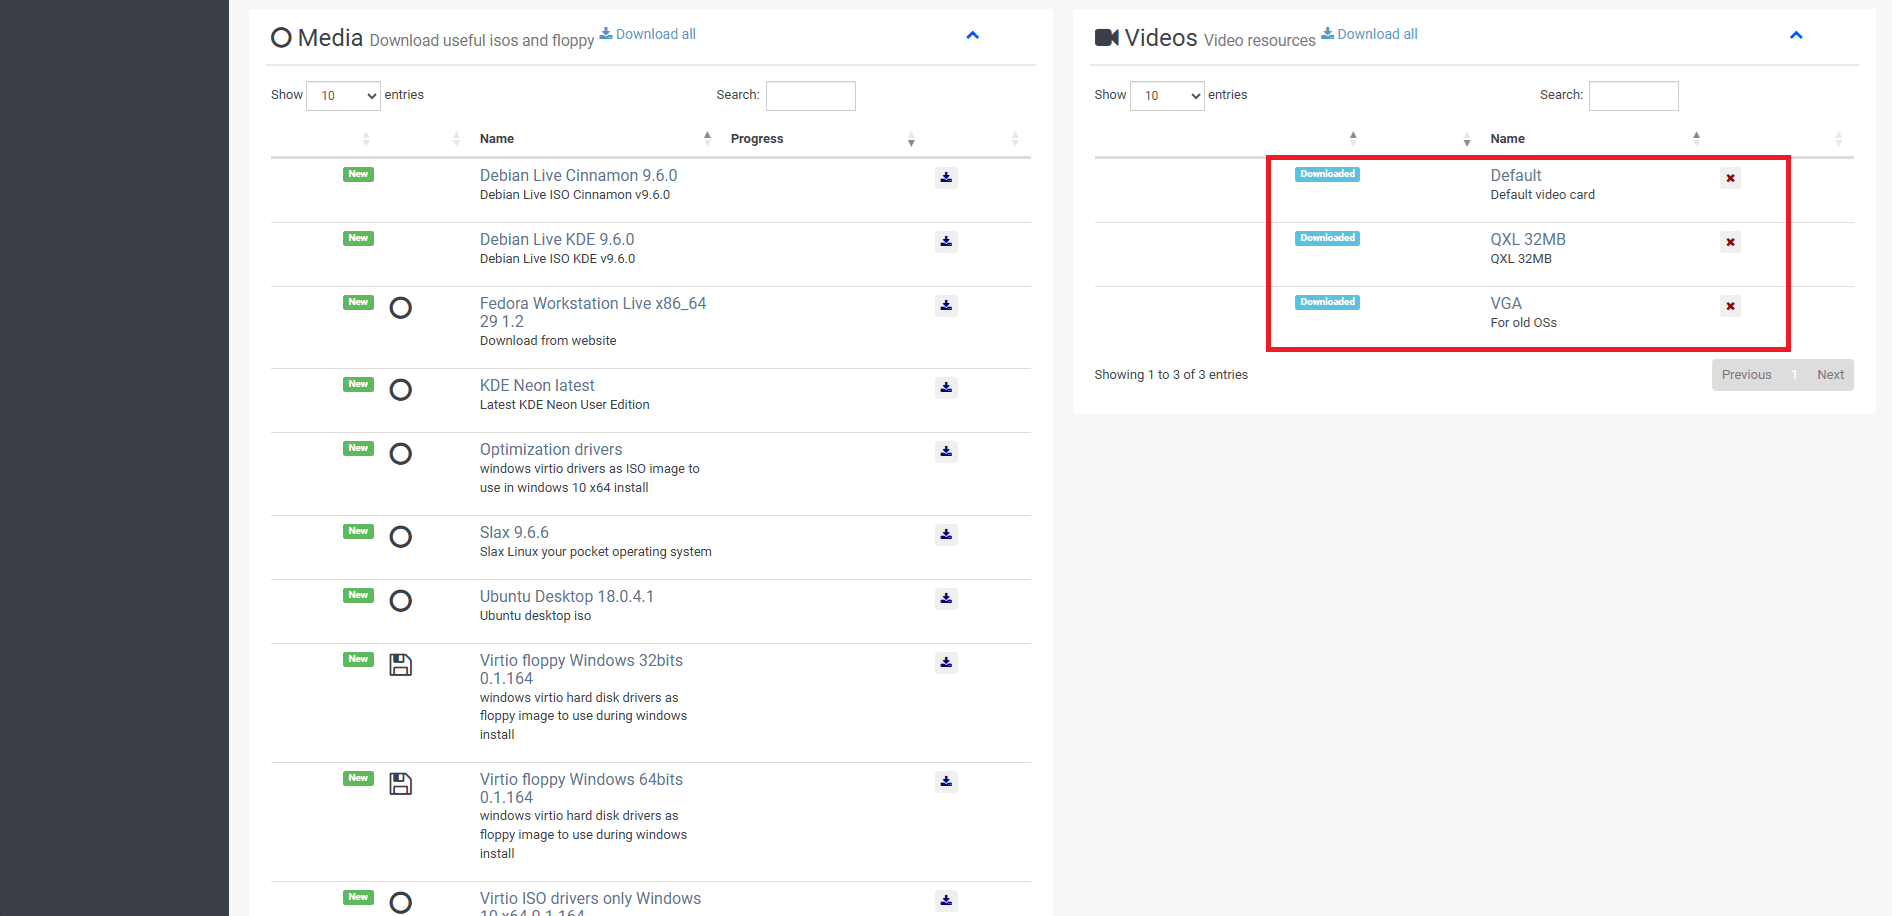The width and height of the screenshot is (1896, 916).
Task: Go to Next page of Videos
Action: click(1830, 375)
